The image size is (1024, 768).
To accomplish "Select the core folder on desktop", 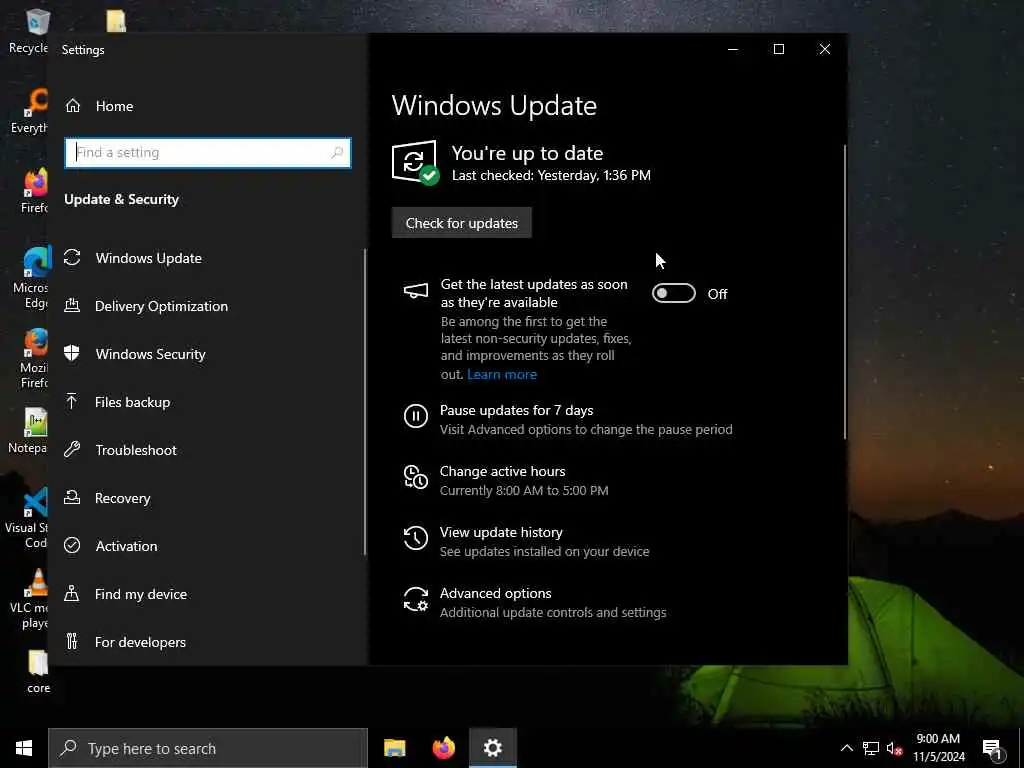I will click(x=38, y=671).
